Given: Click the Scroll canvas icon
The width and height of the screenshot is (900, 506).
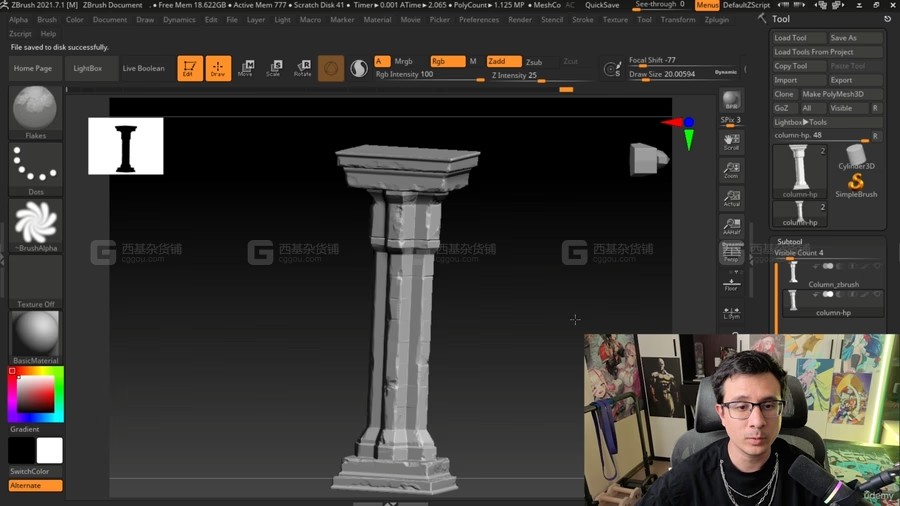Looking at the screenshot, I should [731, 142].
